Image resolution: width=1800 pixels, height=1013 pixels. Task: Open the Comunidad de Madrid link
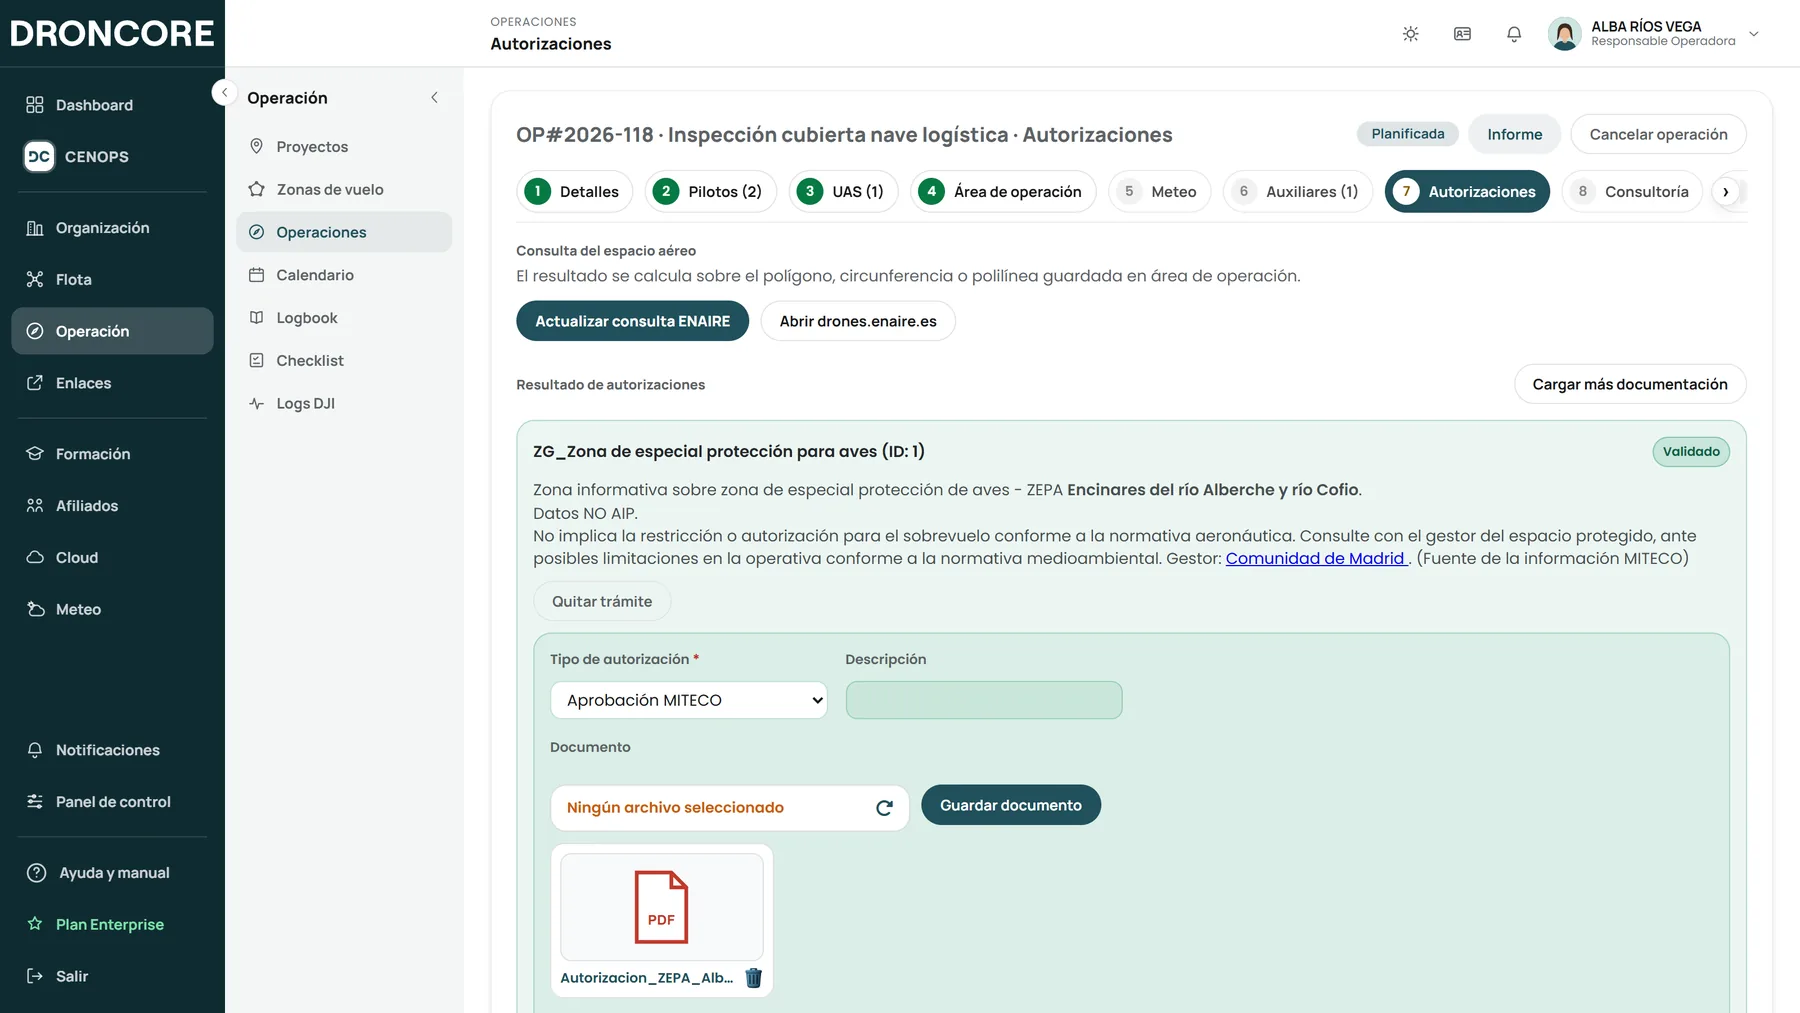coord(1315,559)
